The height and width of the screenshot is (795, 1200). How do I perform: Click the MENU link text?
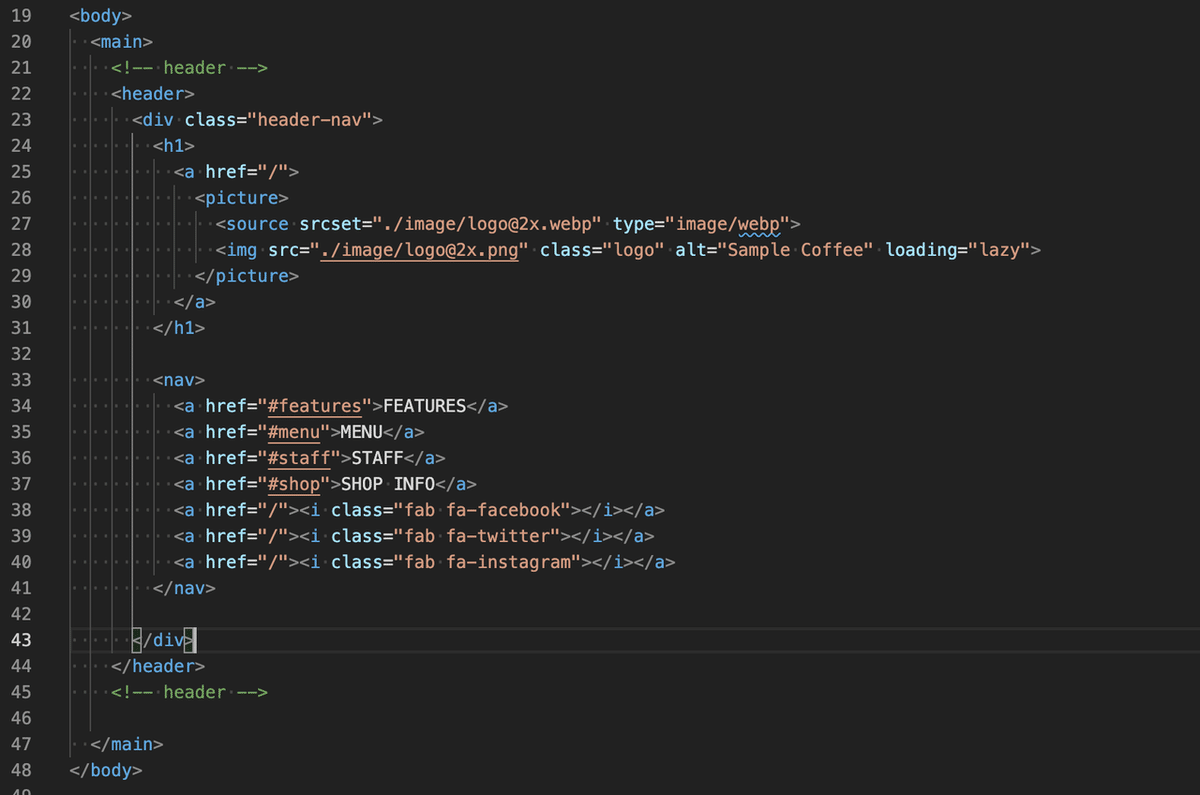click(x=362, y=432)
